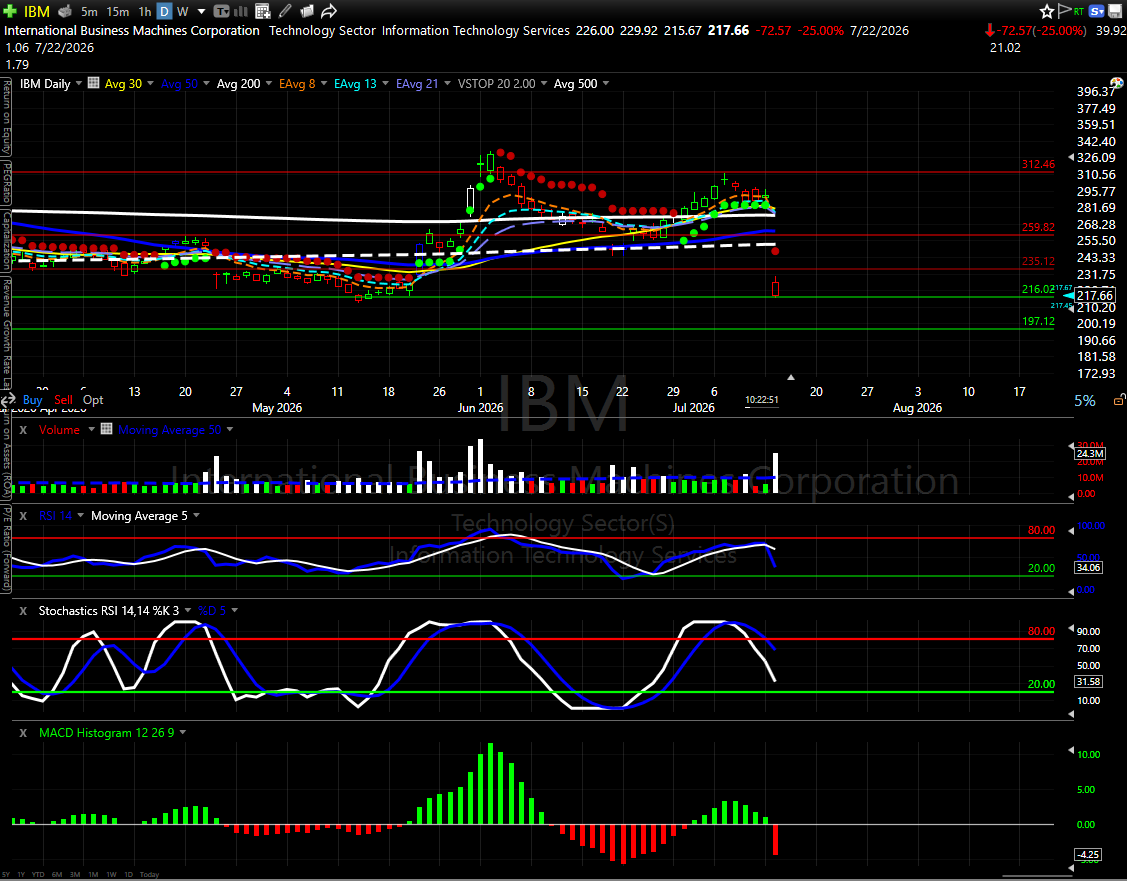
Task: Close the RSI 14 pane with X
Action: tap(24, 516)
